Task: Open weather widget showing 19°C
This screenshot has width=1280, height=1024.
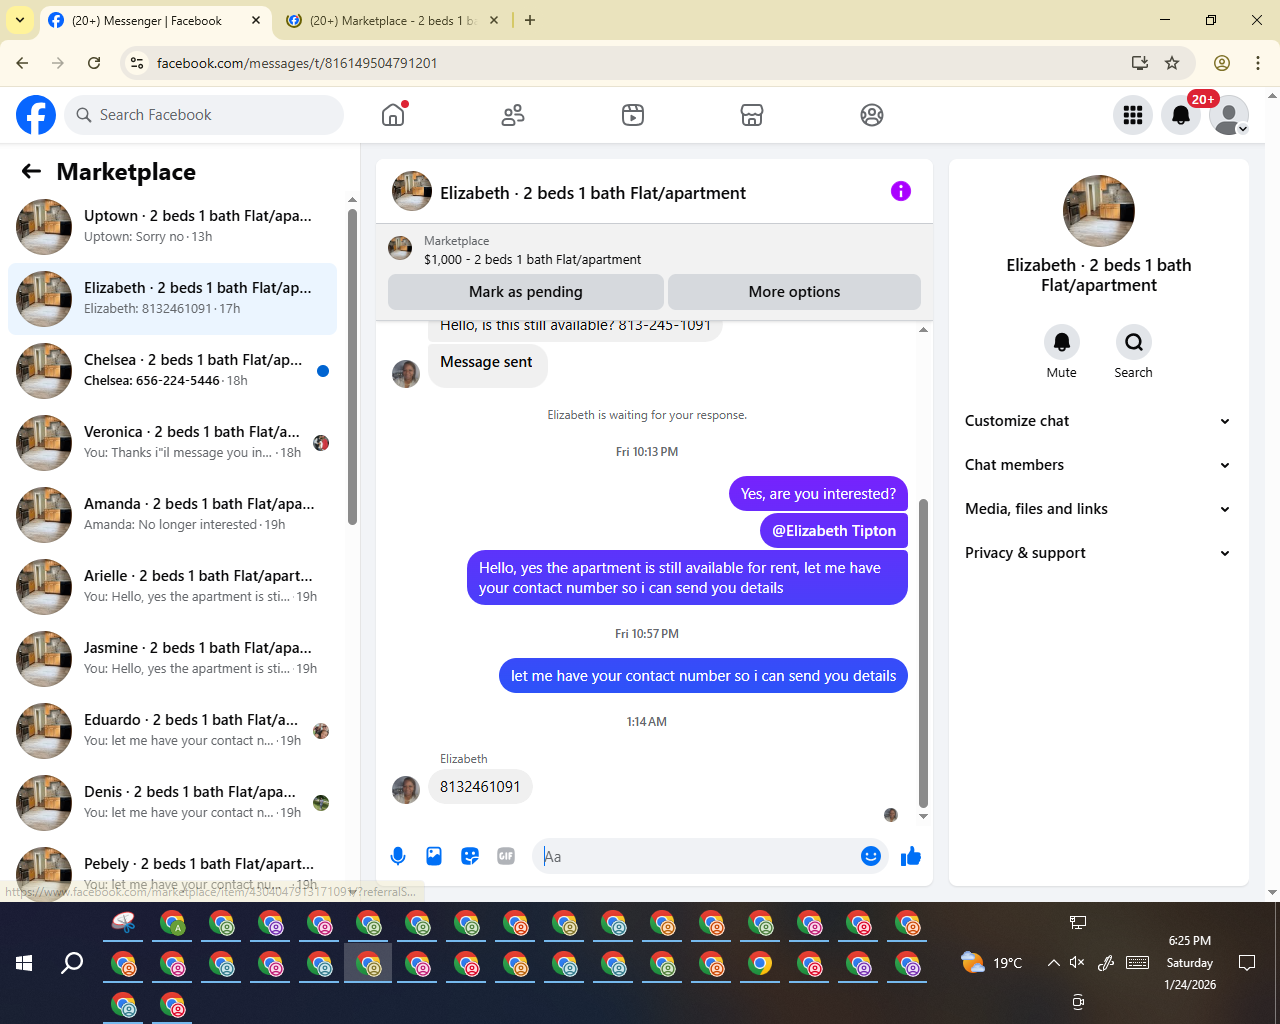Action: 992,963
